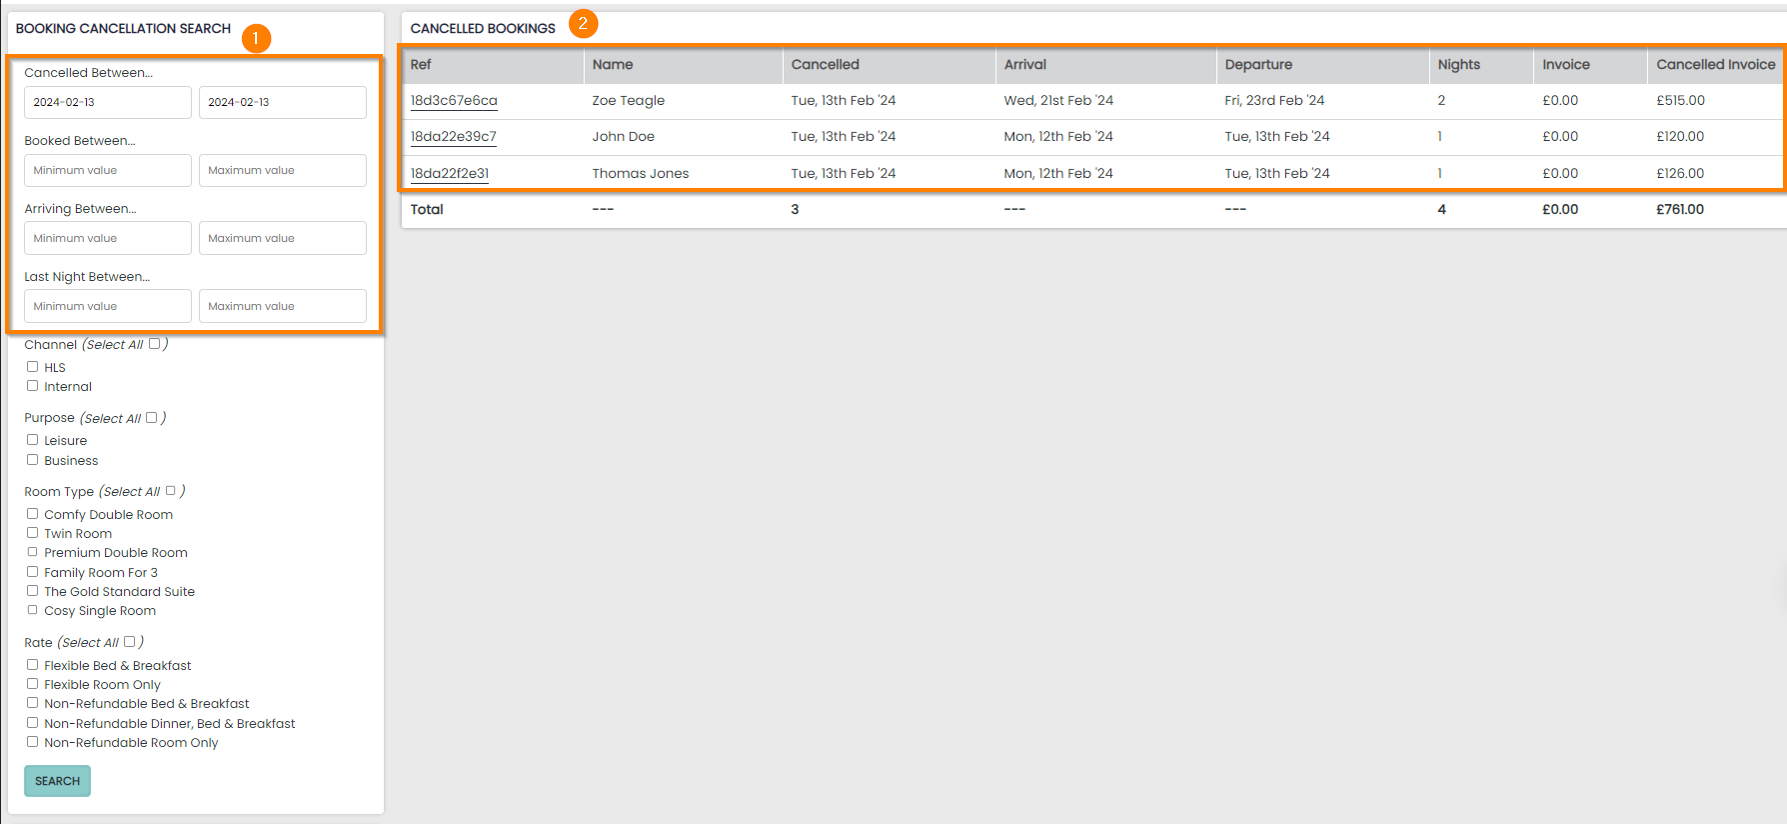
Task: Check the Comfy Double Room option
Action: [x=33, y=514]
